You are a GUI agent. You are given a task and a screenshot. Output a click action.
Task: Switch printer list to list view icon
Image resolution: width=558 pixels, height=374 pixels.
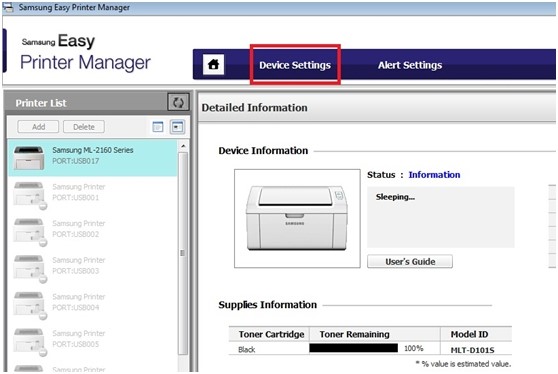(x=158, y=127)
